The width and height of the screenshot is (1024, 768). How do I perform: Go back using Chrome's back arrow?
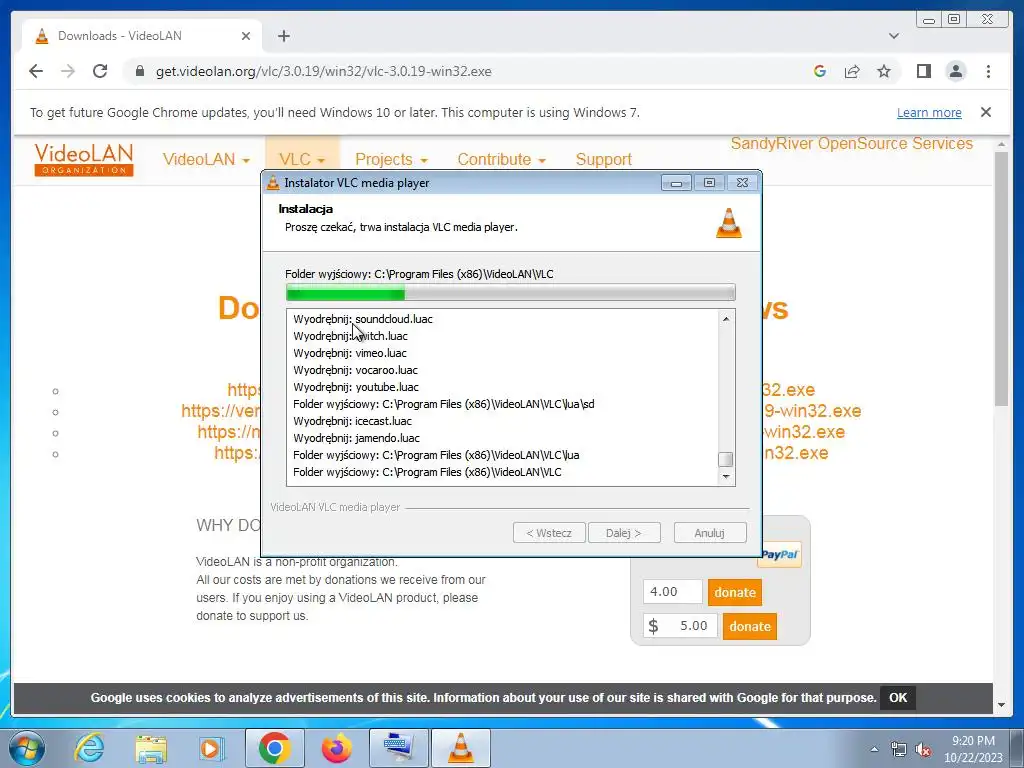click(x=36, y=71)
